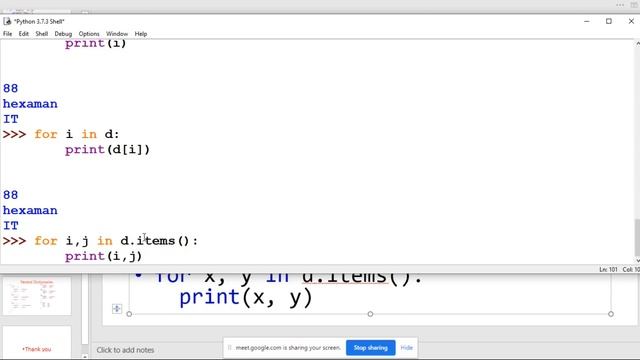This screenshot has width=640, height=360.
Task: Click the bottom-center text box resize handle
Action: (370, 314)
